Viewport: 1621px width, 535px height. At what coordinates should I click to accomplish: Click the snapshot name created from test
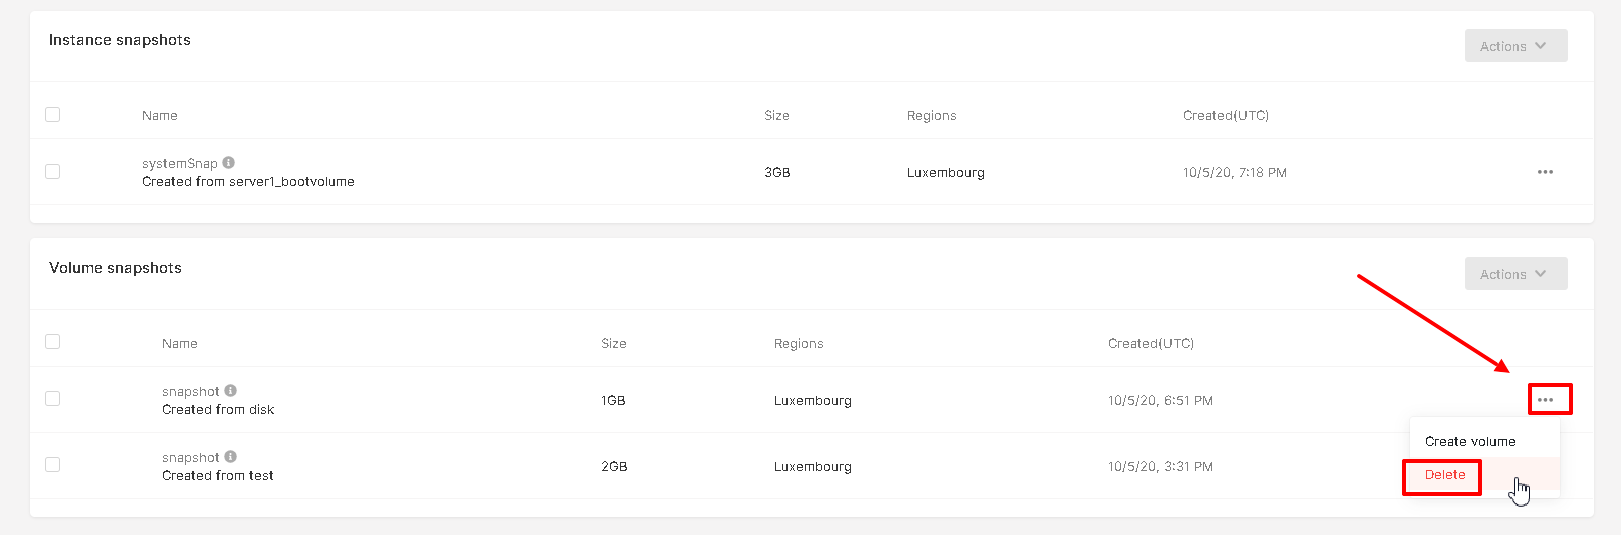(x=191, y=457)
